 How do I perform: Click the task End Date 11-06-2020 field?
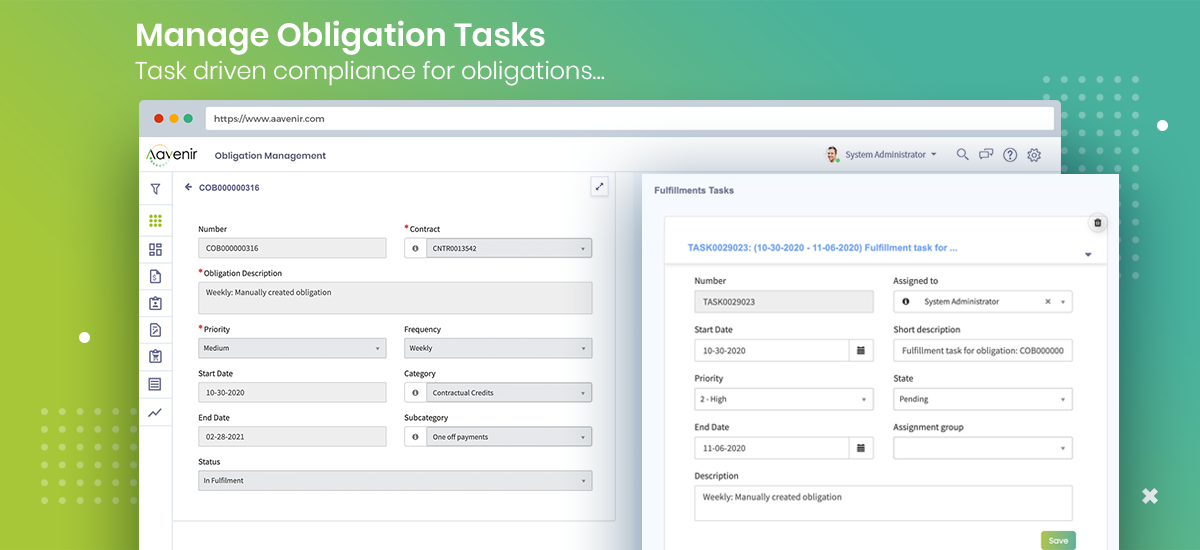[x=772, y=448]
